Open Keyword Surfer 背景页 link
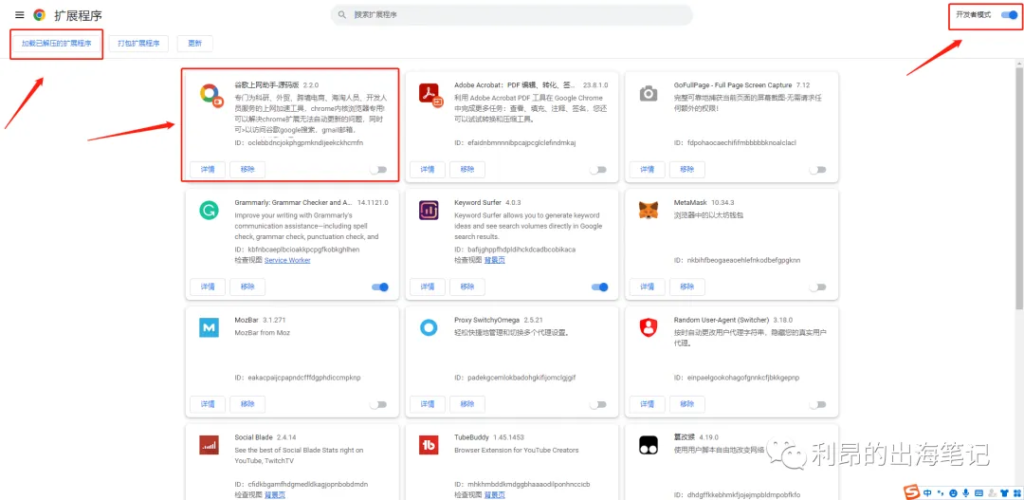Screen dimensions: 1024x500 click(494, 260)
